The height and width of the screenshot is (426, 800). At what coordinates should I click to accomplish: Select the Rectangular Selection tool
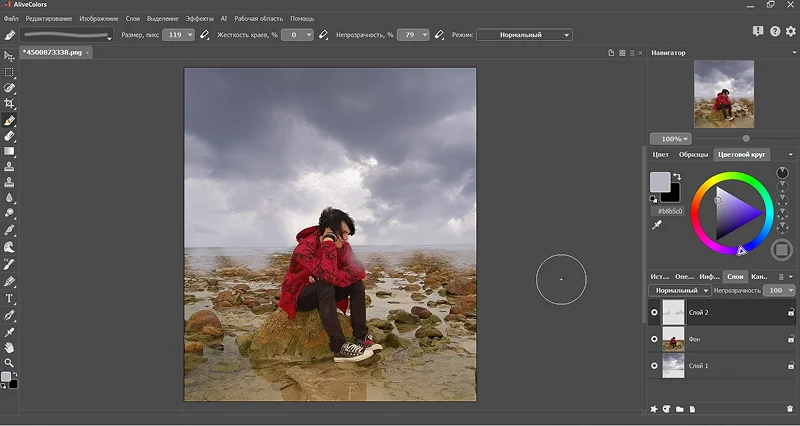[x=9, y=72]
